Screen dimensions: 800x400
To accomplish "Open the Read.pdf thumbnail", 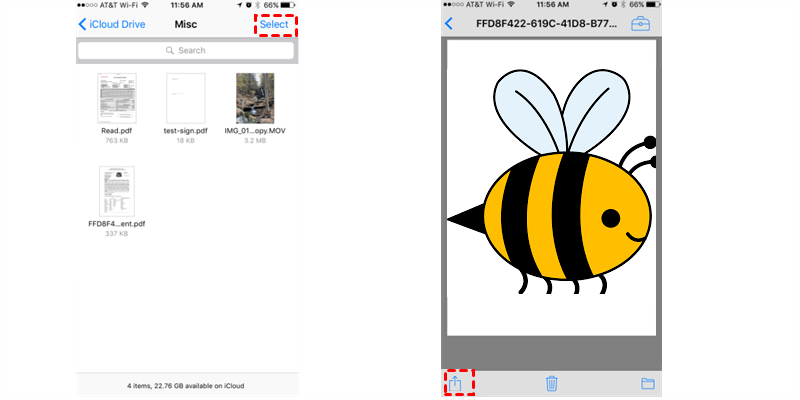I will pos(117,98).
